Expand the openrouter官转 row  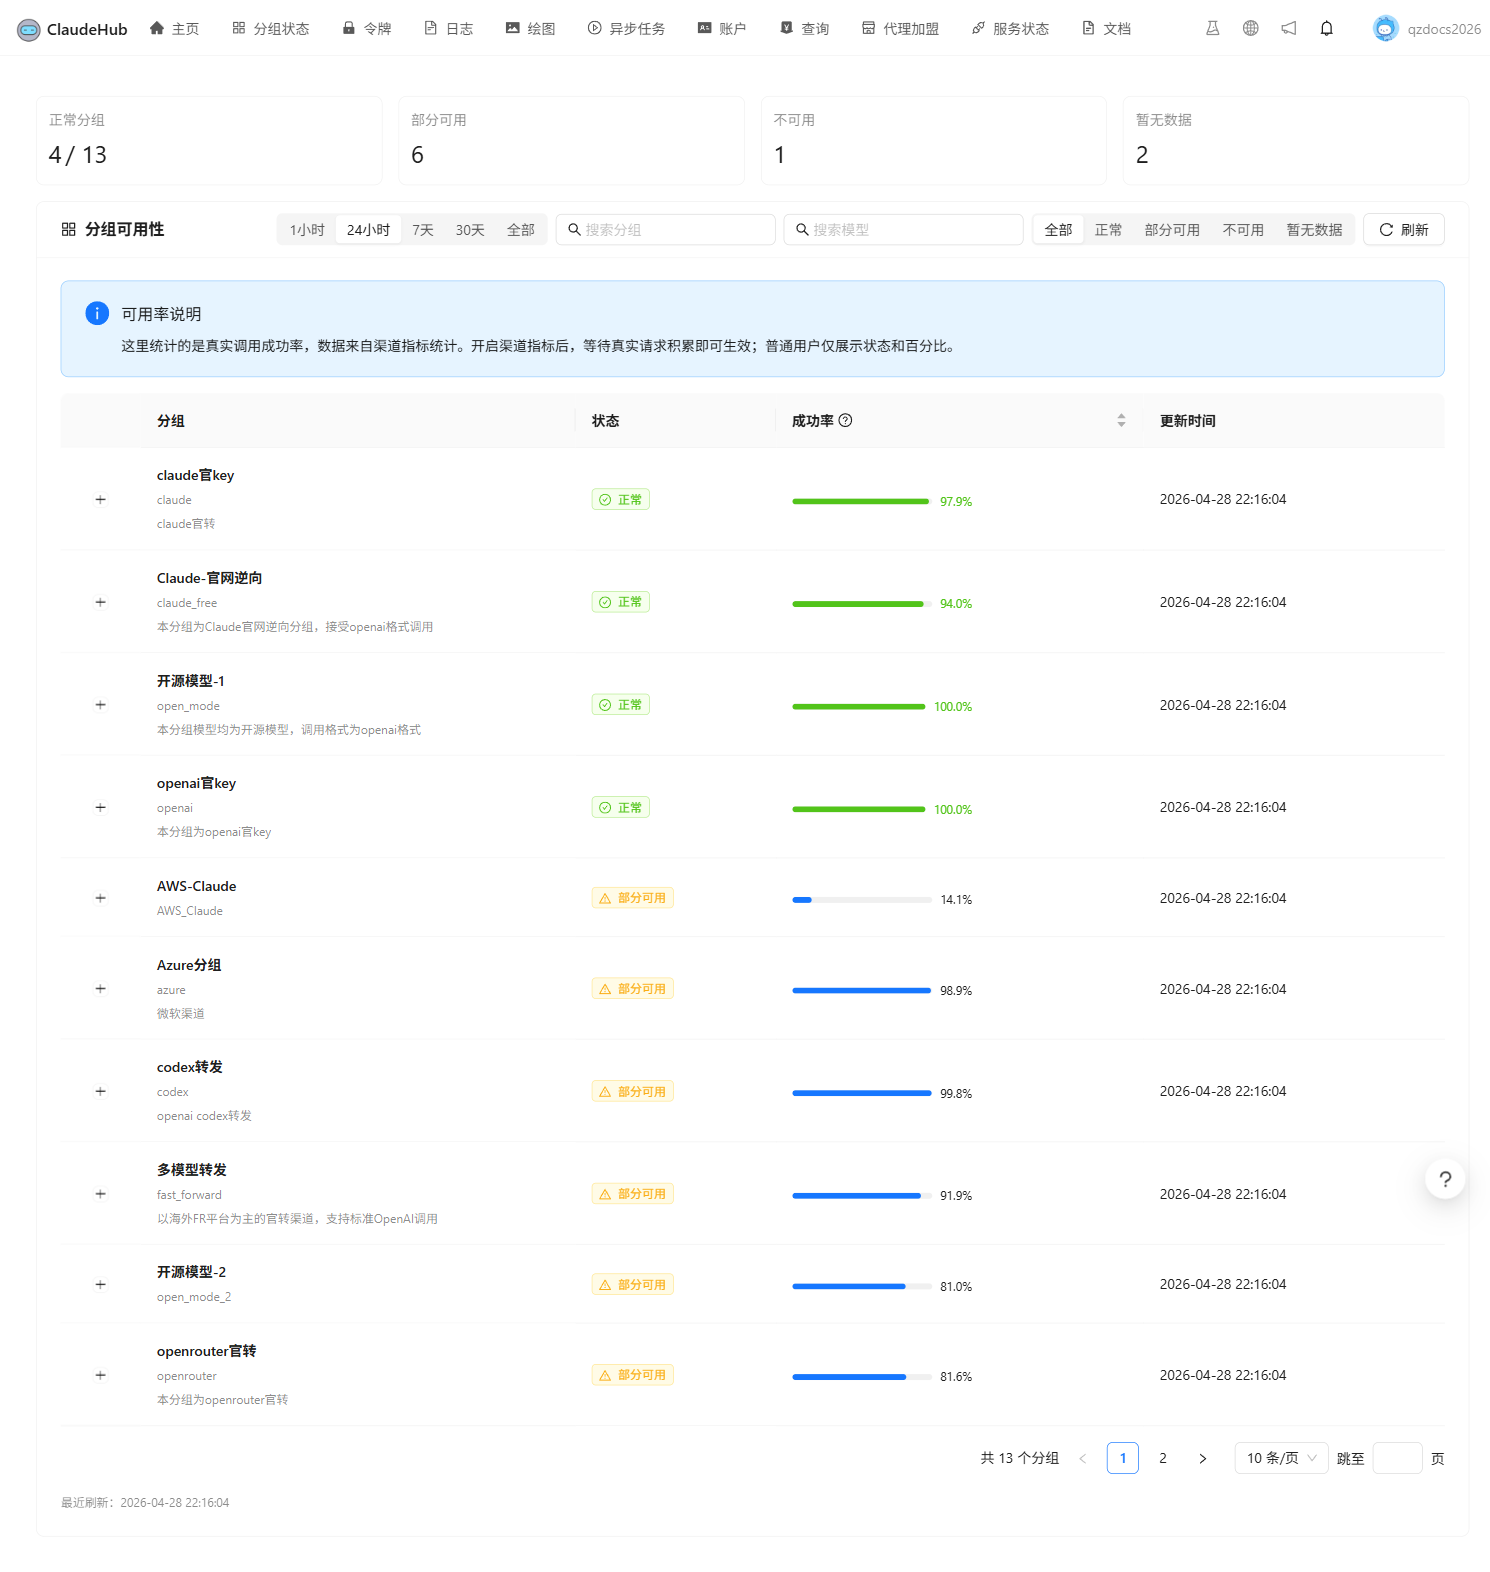click(100, 1375)
